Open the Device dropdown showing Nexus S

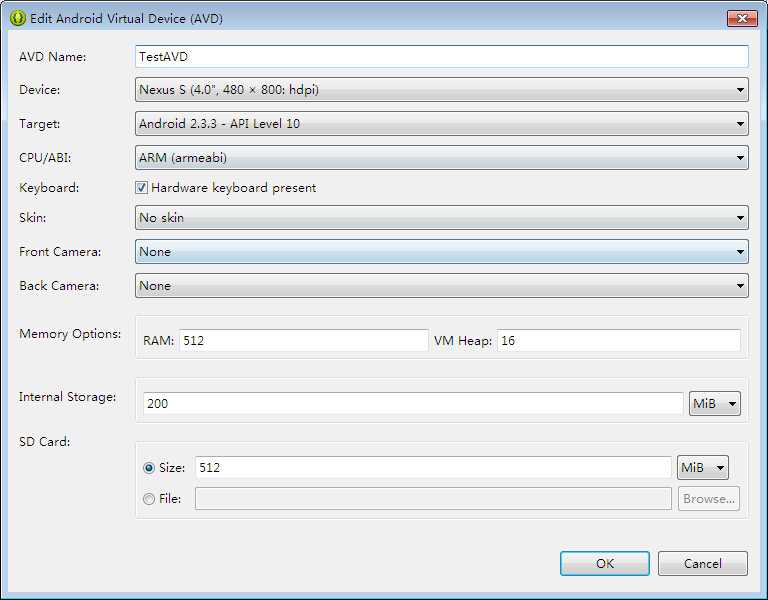(441, 90)
